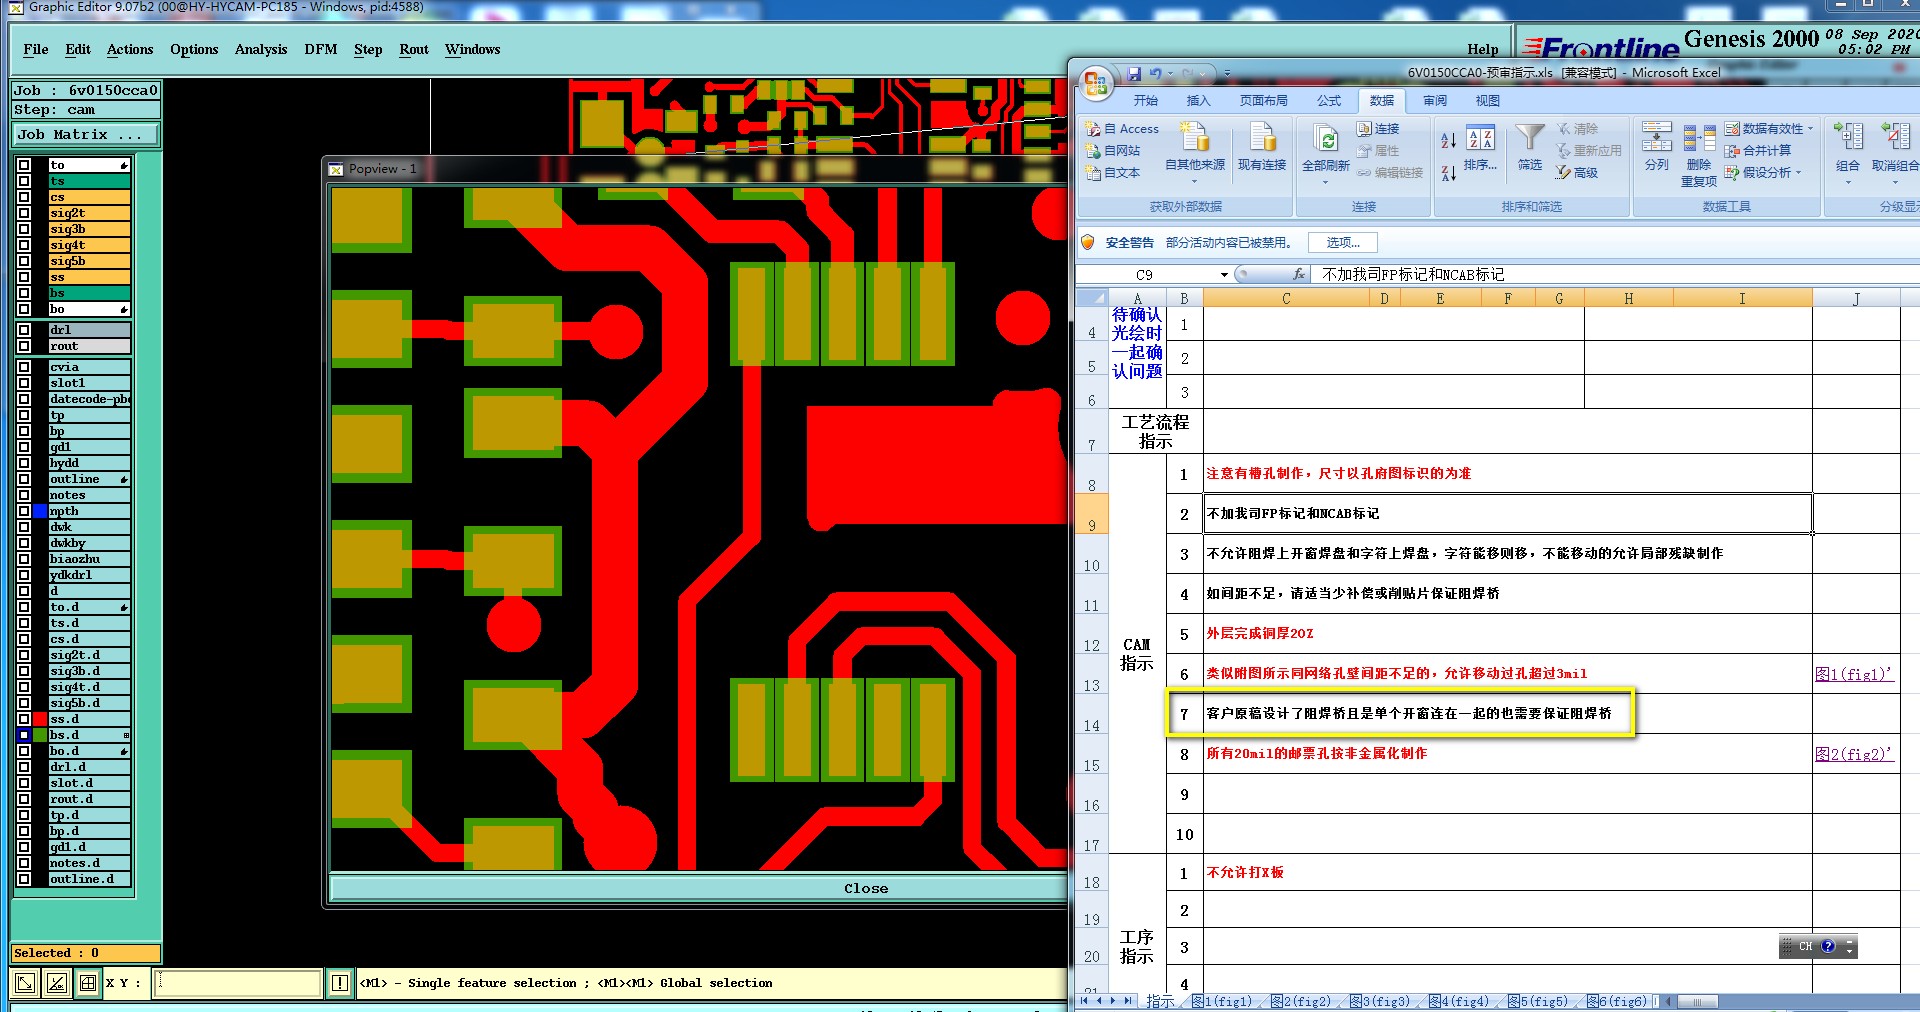Save the Excel workbook via quick access icon
Viewport: 1920px width, 1012px height.
point(1134,74)
